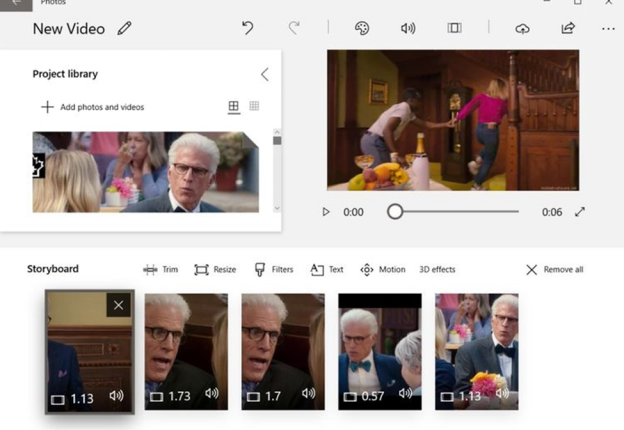Viewport: 624px width, 430px height.
Task: Redo the last action
Action: click(x=294, y=28)
